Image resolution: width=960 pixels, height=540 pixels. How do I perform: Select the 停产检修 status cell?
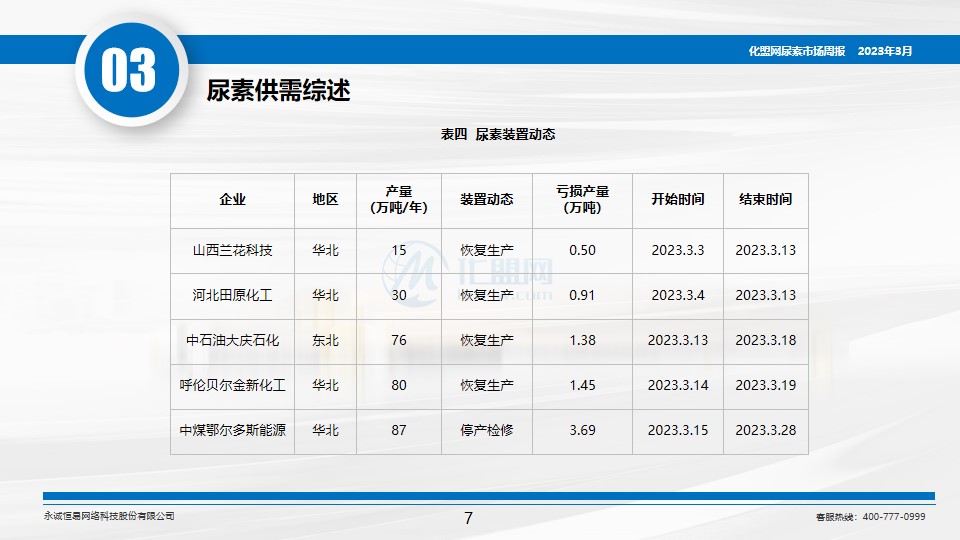pyautogui.click(x=487, y=431)
